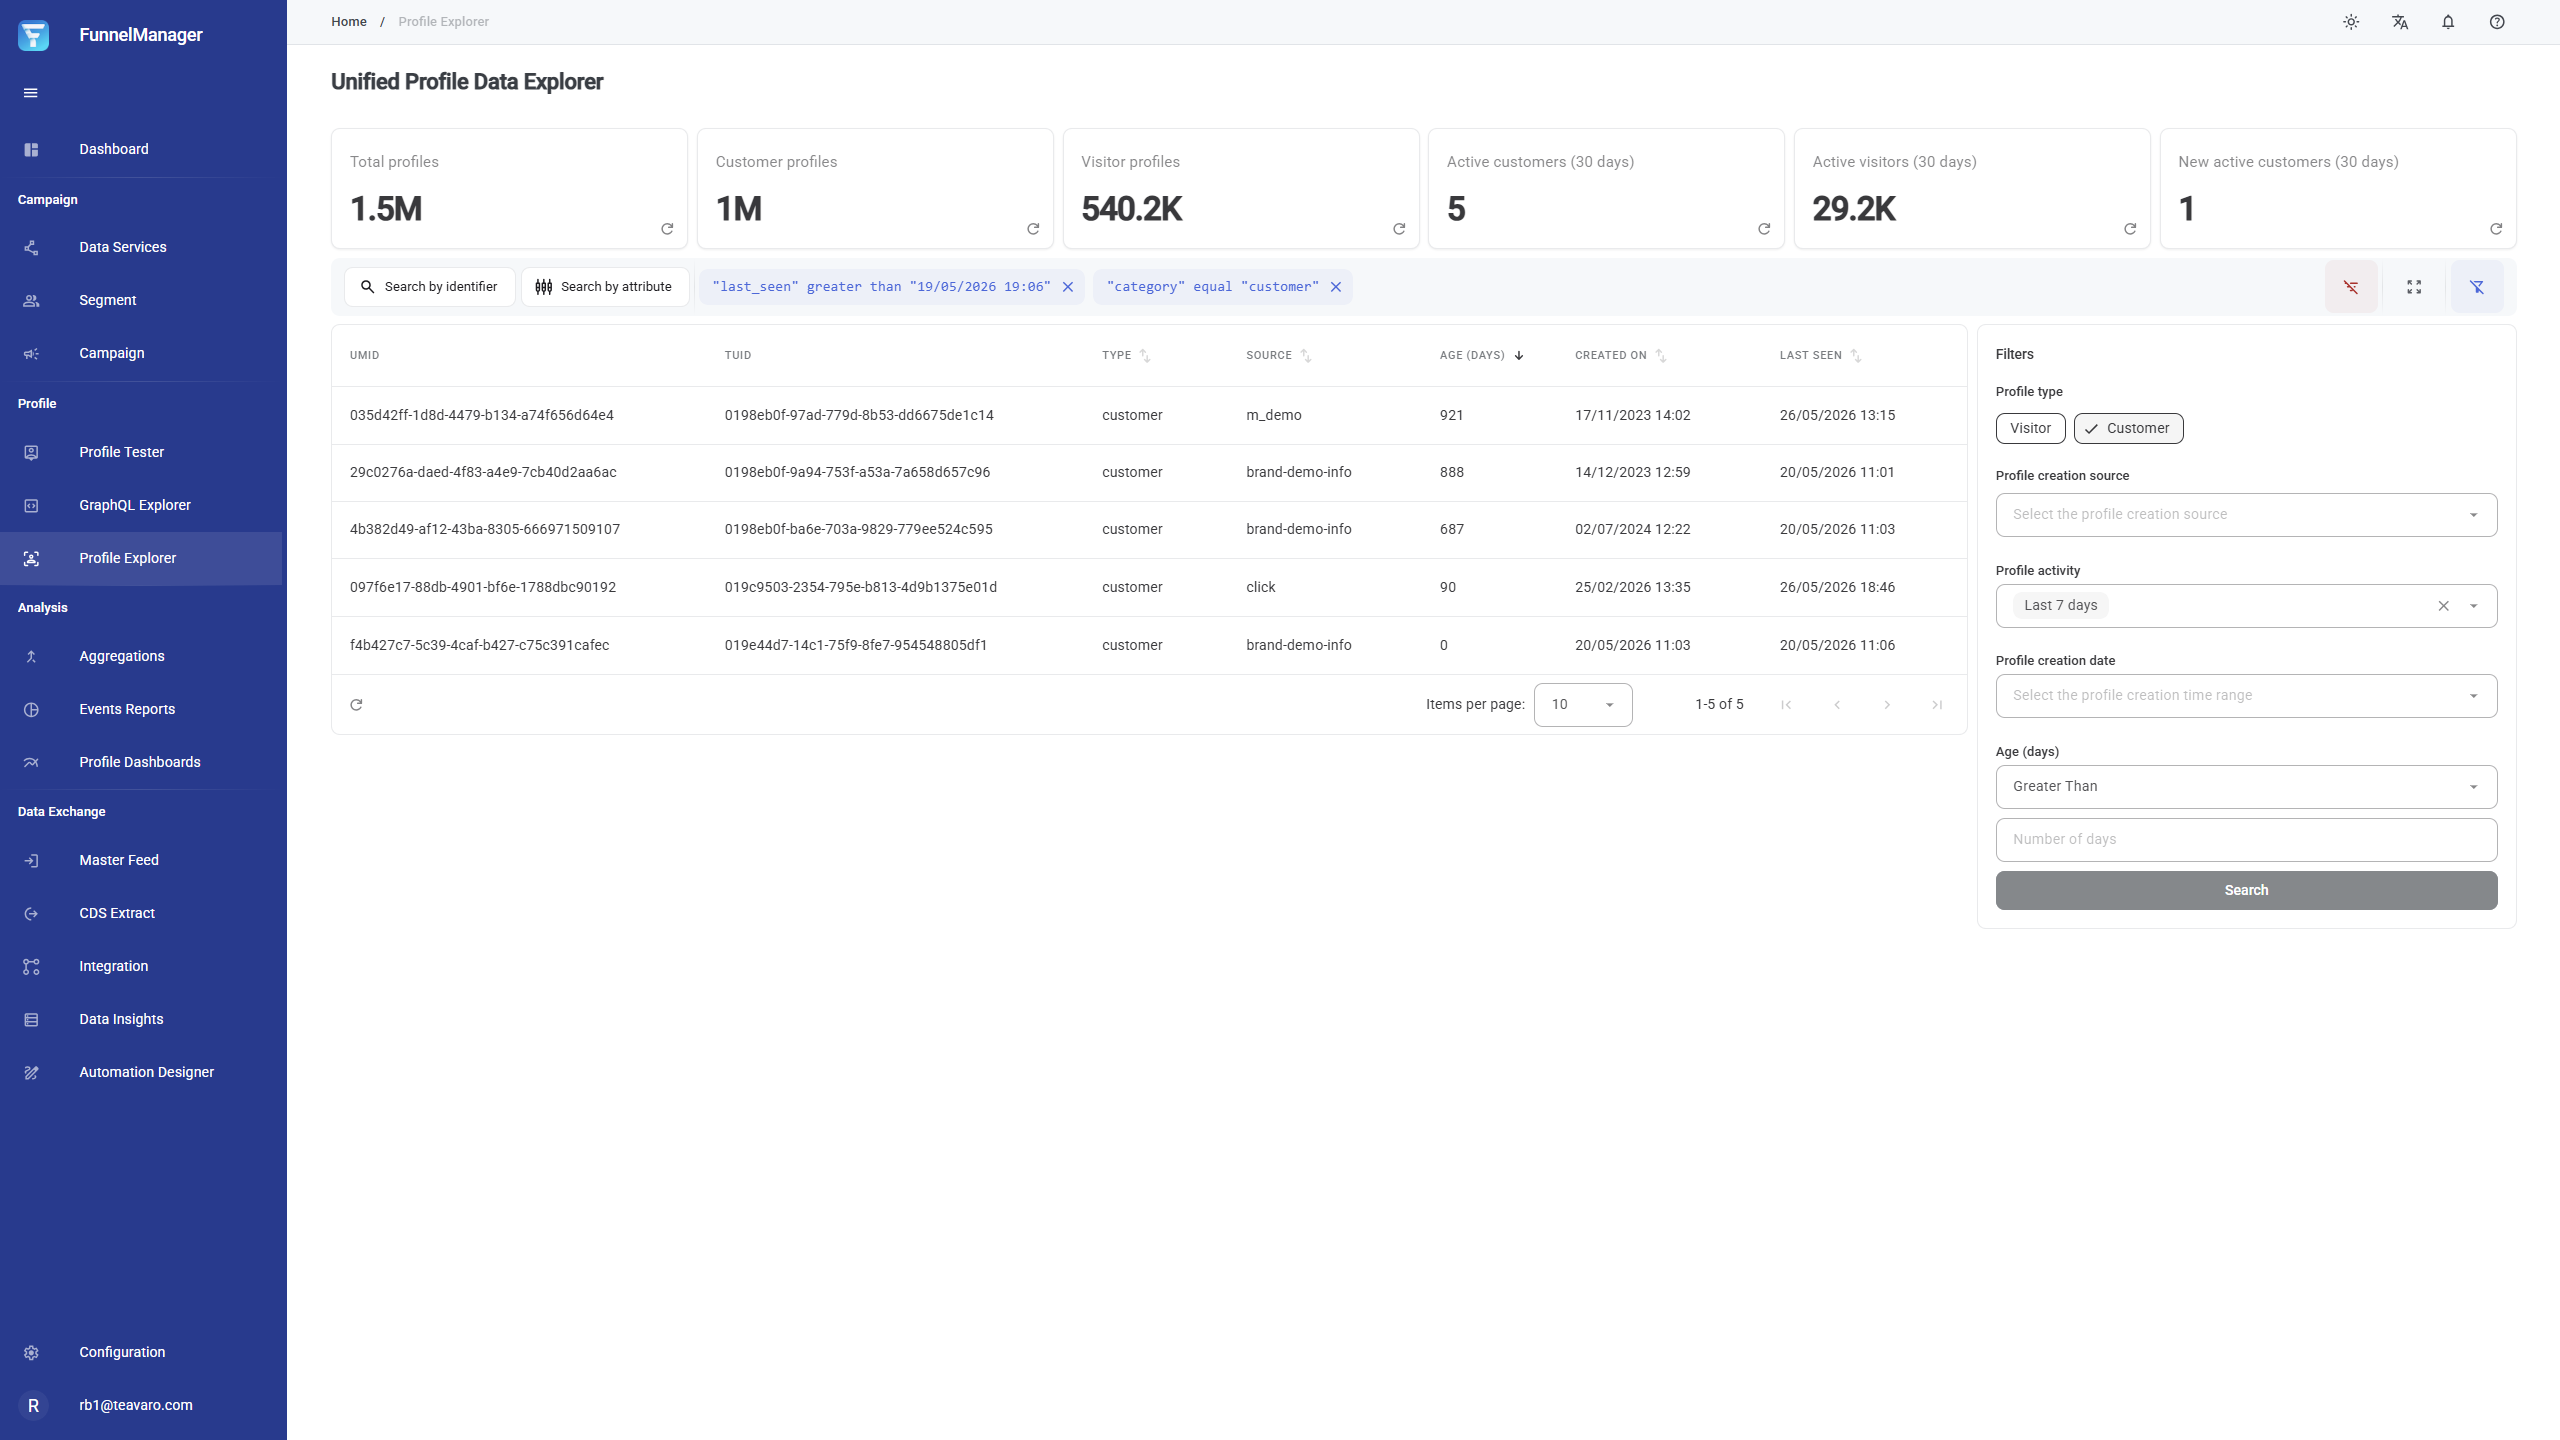Open the help question mark icon
The height and width of the screenshot is (1440, 2560).
pos(2497,22)
